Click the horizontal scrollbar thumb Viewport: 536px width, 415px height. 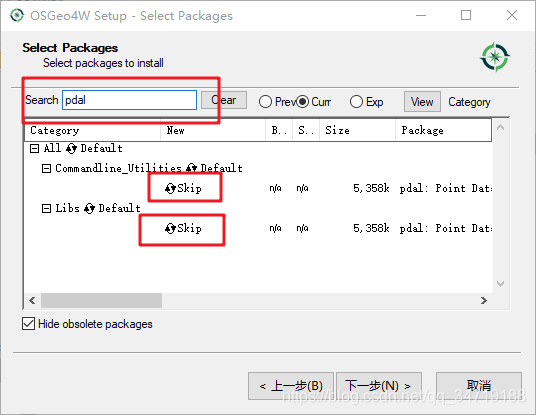pos(102,300)
